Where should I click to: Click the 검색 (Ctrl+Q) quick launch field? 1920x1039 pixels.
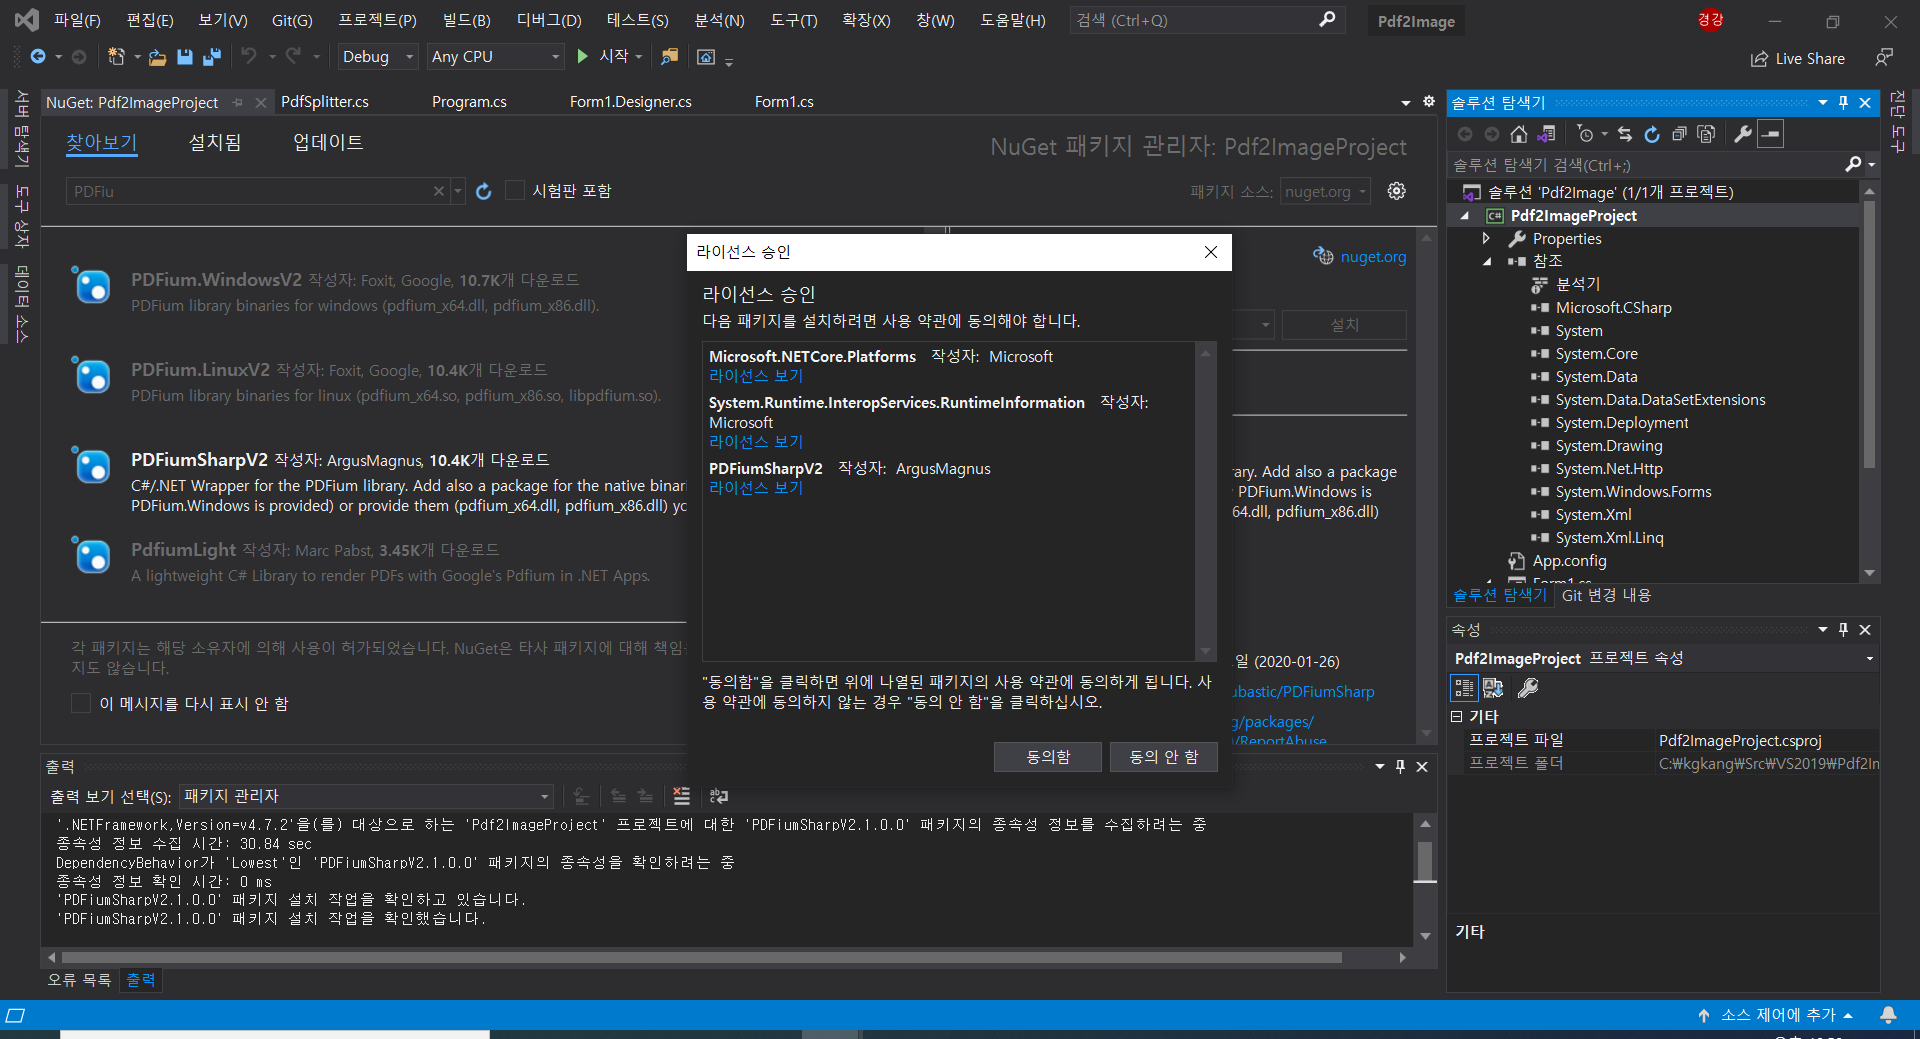click(x=1207, y=20)
